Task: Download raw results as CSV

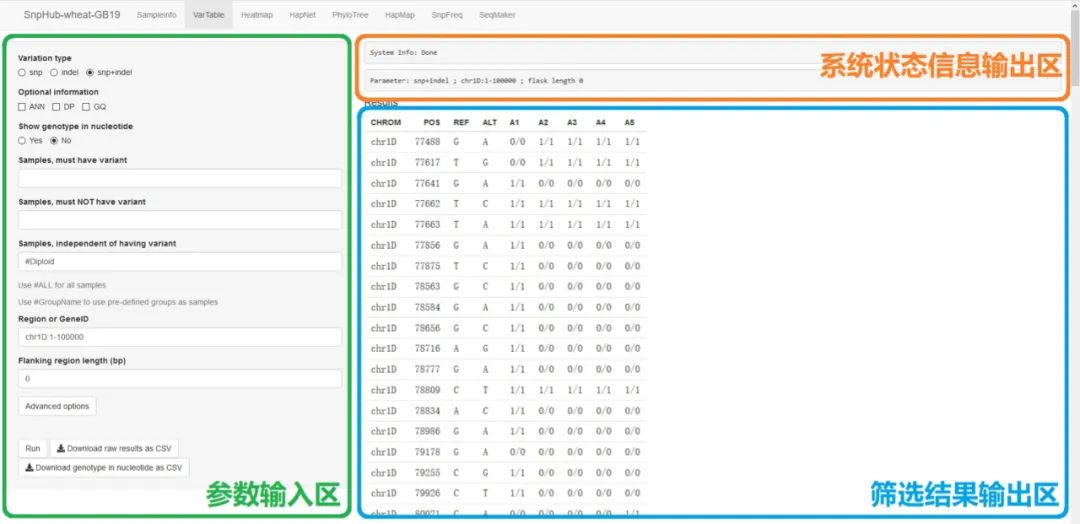Action: [114, 448]
